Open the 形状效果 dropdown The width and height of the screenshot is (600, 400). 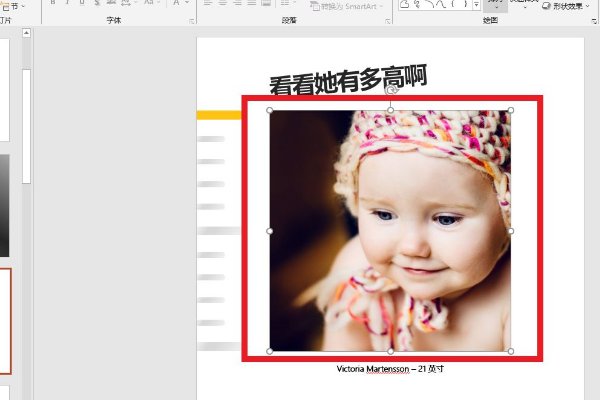point(566,6)
